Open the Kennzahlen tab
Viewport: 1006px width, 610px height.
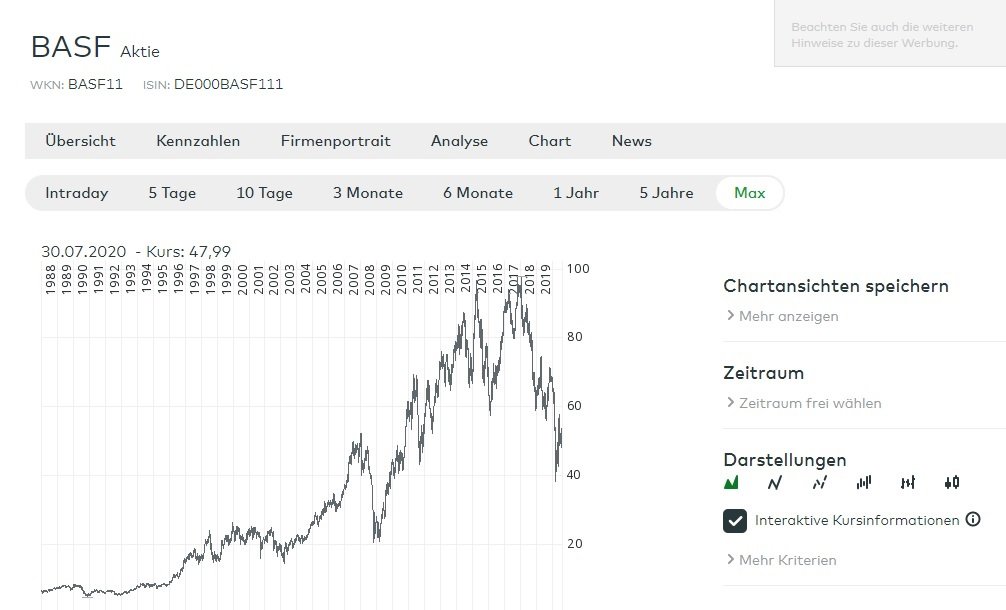click(198, 141)
